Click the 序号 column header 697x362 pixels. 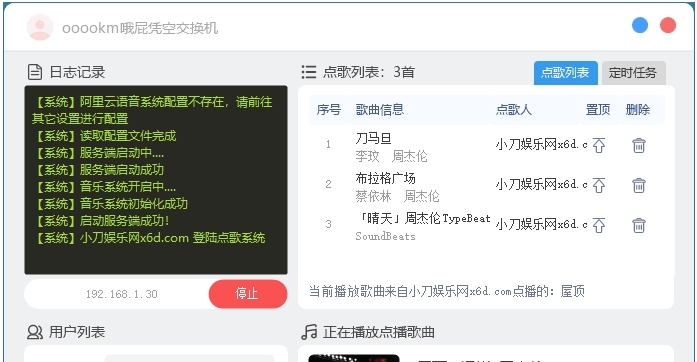click(x=328, y=109)
